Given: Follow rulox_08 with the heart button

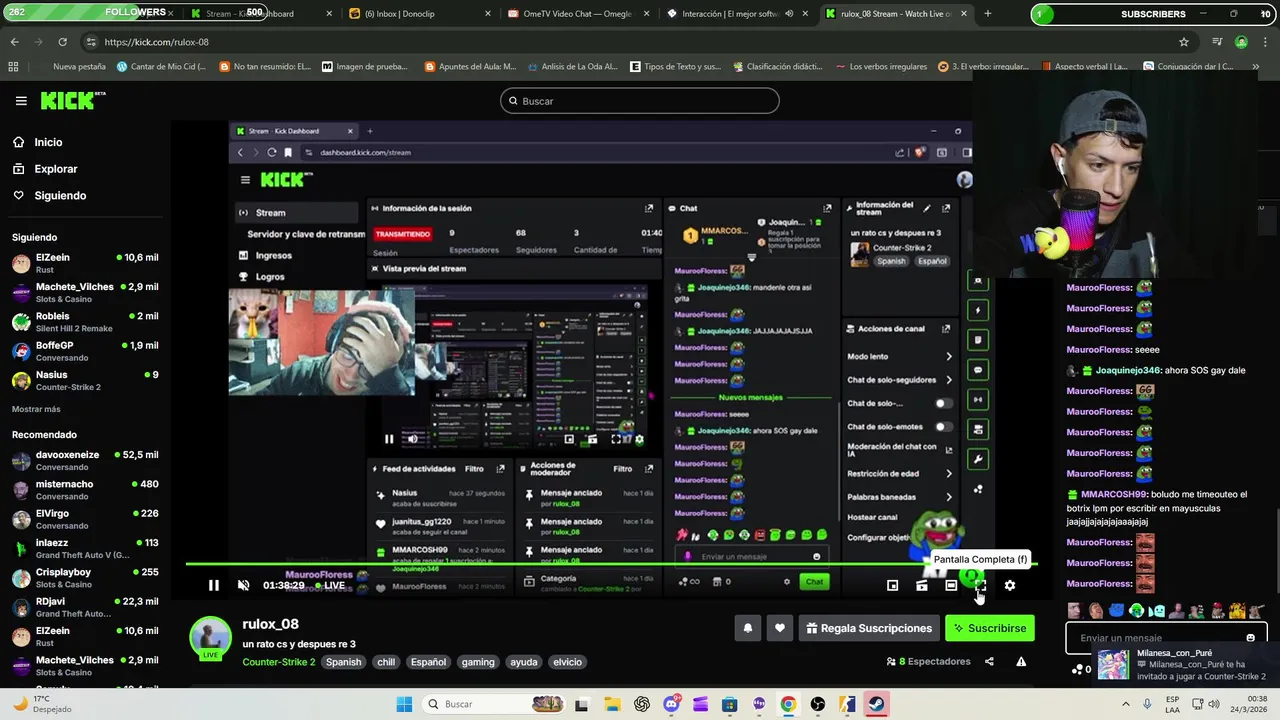Looking at the screenshot, I should coord(780,628).
